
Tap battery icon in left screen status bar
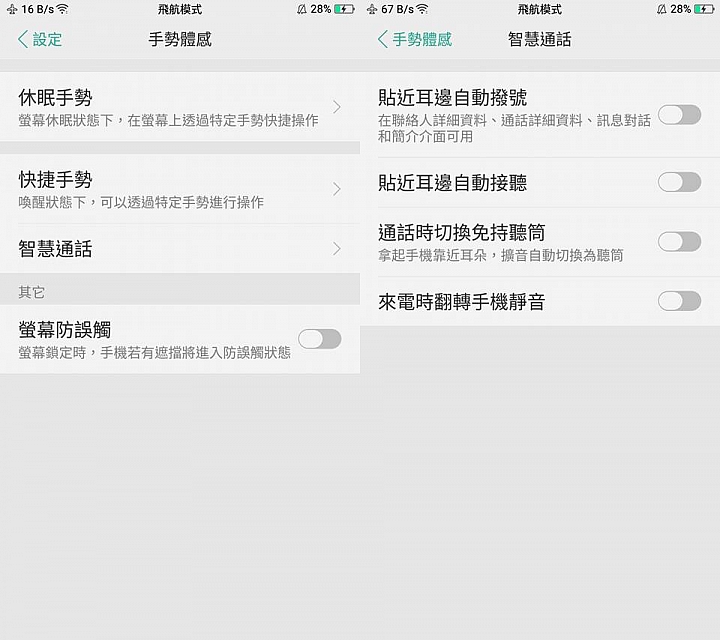[x=344, y=9]
